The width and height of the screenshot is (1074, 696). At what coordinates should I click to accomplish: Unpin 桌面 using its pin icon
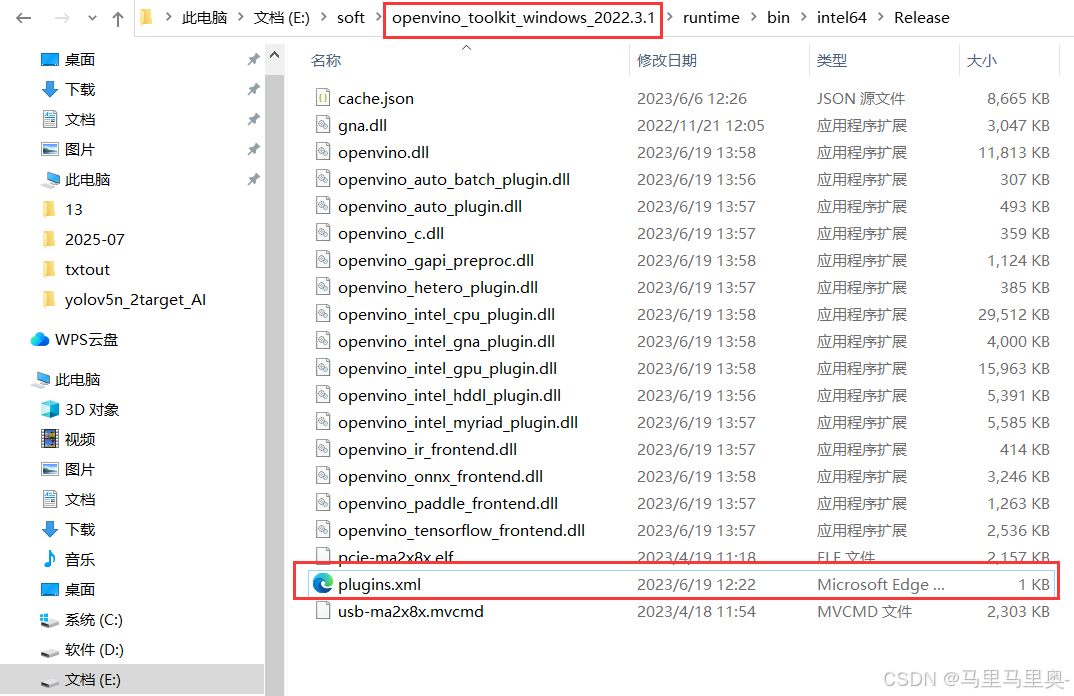point(253,60)
